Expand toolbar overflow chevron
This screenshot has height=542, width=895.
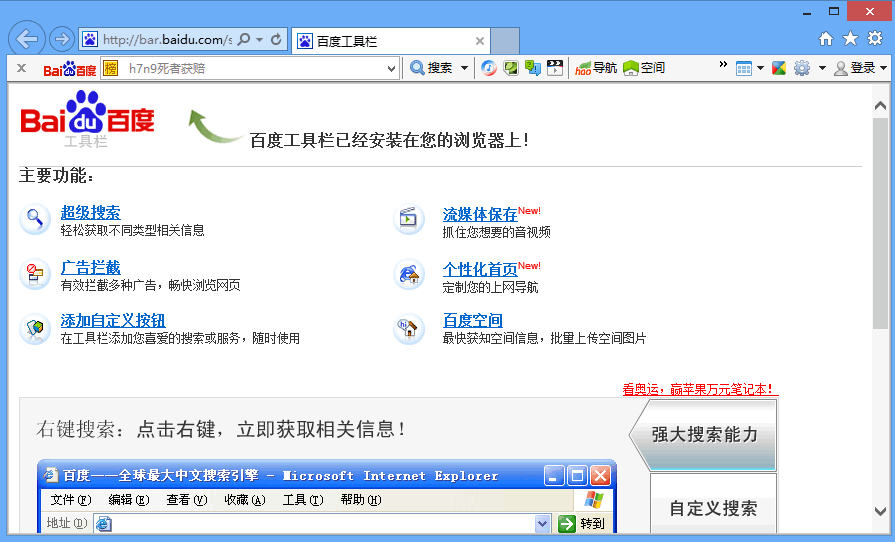(723, 64)
